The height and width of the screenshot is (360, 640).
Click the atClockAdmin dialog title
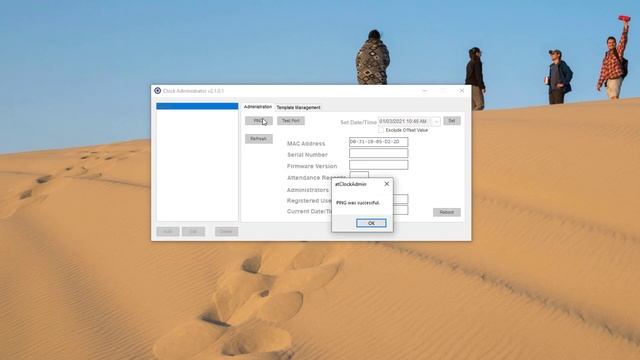coord(351,184)
